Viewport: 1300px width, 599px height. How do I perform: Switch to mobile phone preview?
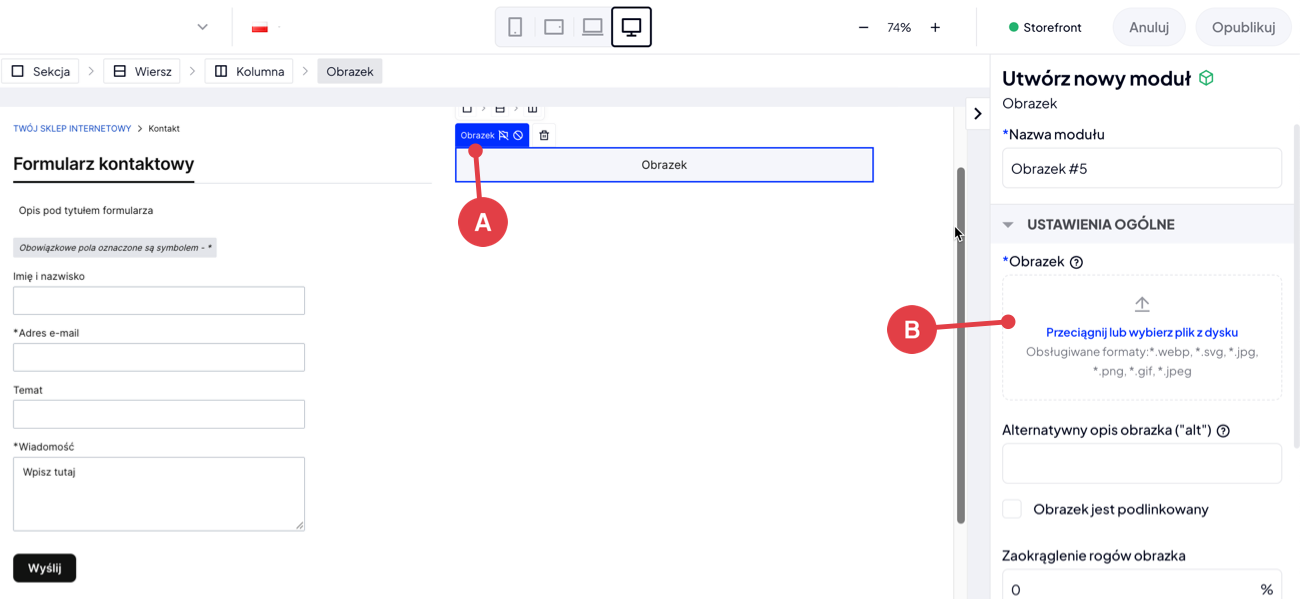click(x=515, y=27)
